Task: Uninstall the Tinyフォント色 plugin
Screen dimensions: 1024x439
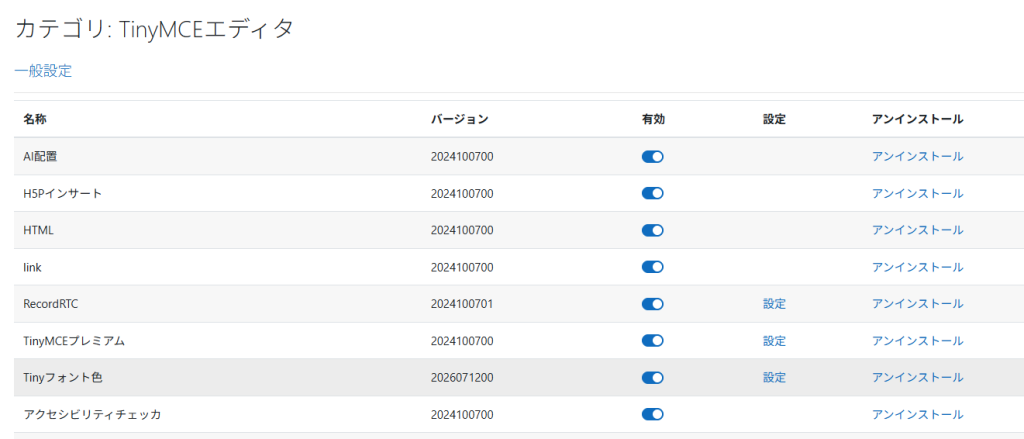Action: (918, 378)
